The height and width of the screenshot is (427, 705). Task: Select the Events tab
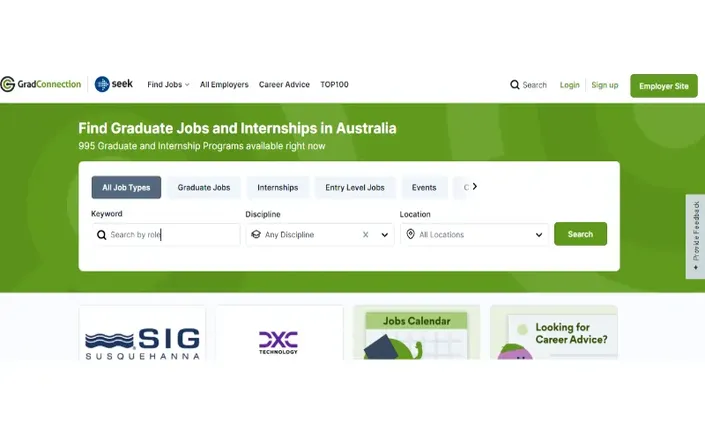(x=424, y=187)
